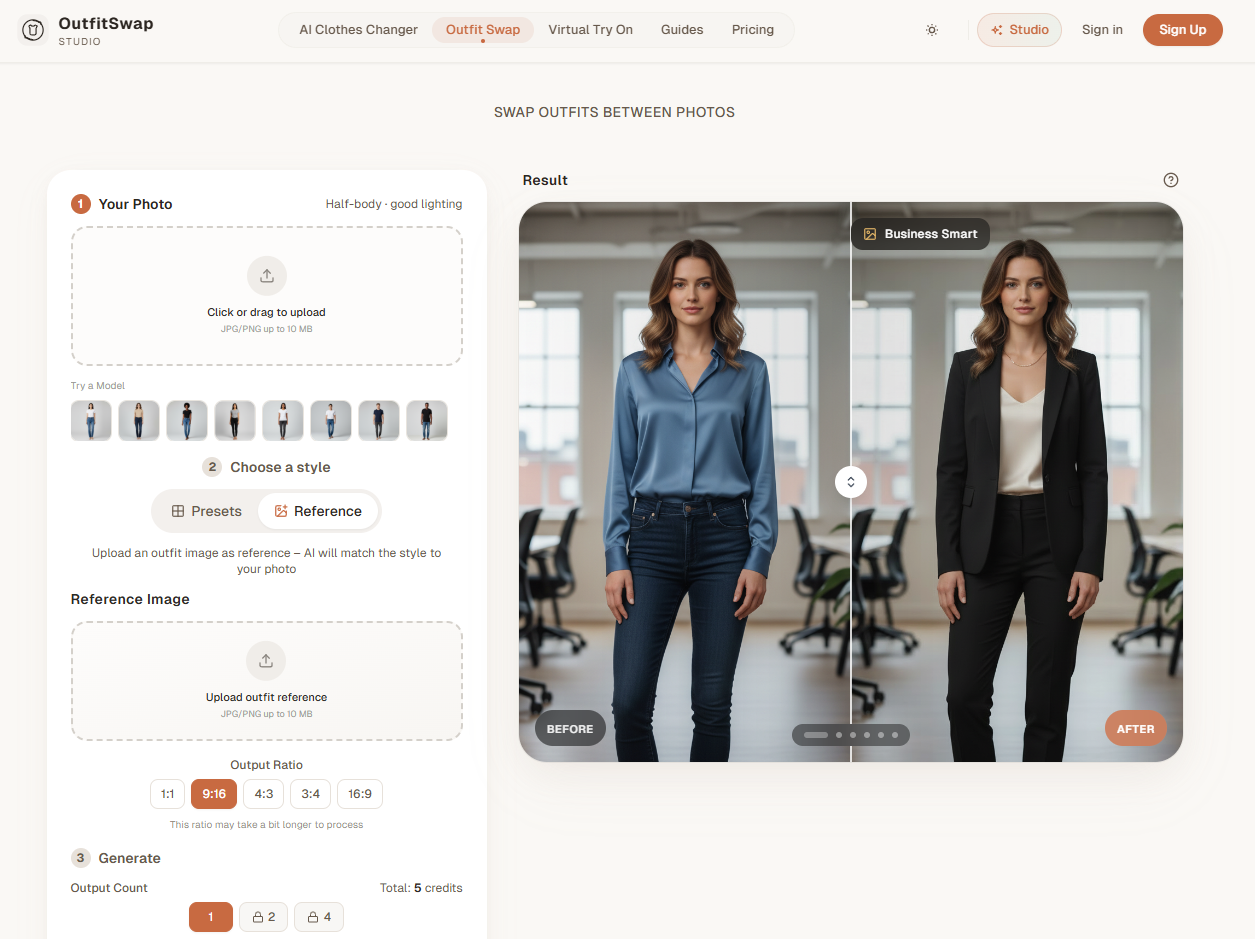Click the Sign Up button
This screenshot has height=939, width=1255.
[1182, 30]
